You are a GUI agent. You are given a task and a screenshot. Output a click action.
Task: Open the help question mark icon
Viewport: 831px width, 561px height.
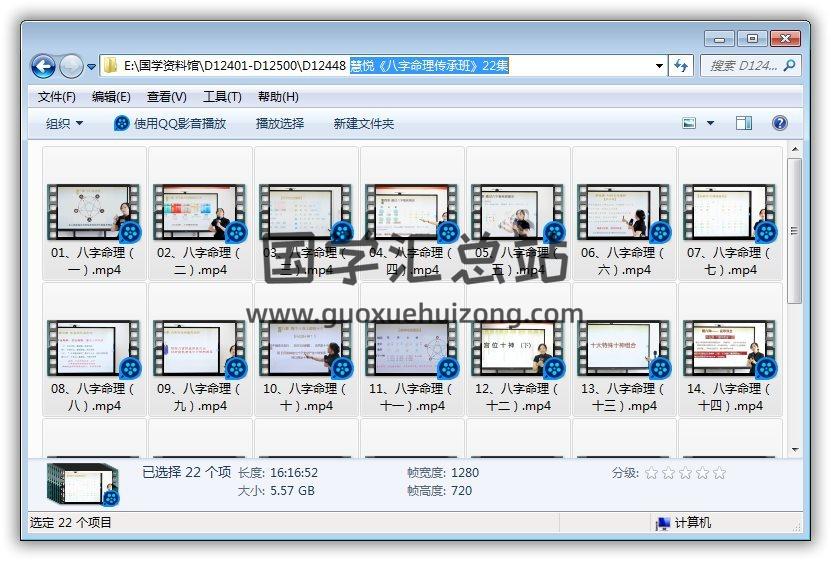click(x=780, y=123)
